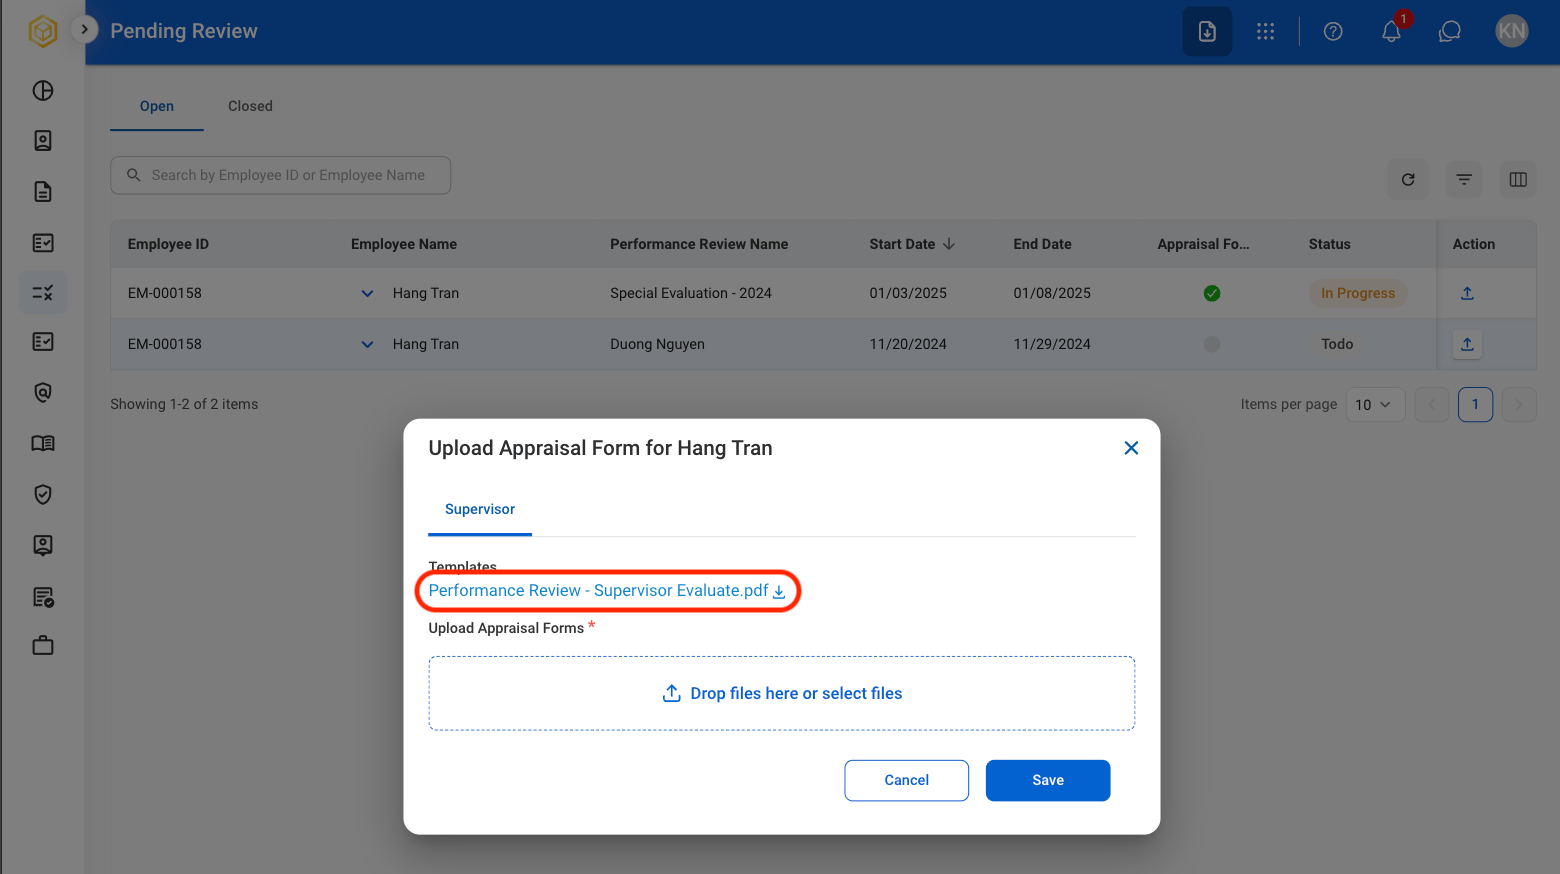
Task: Click the Employee ID column header
Action: (168, 244)
